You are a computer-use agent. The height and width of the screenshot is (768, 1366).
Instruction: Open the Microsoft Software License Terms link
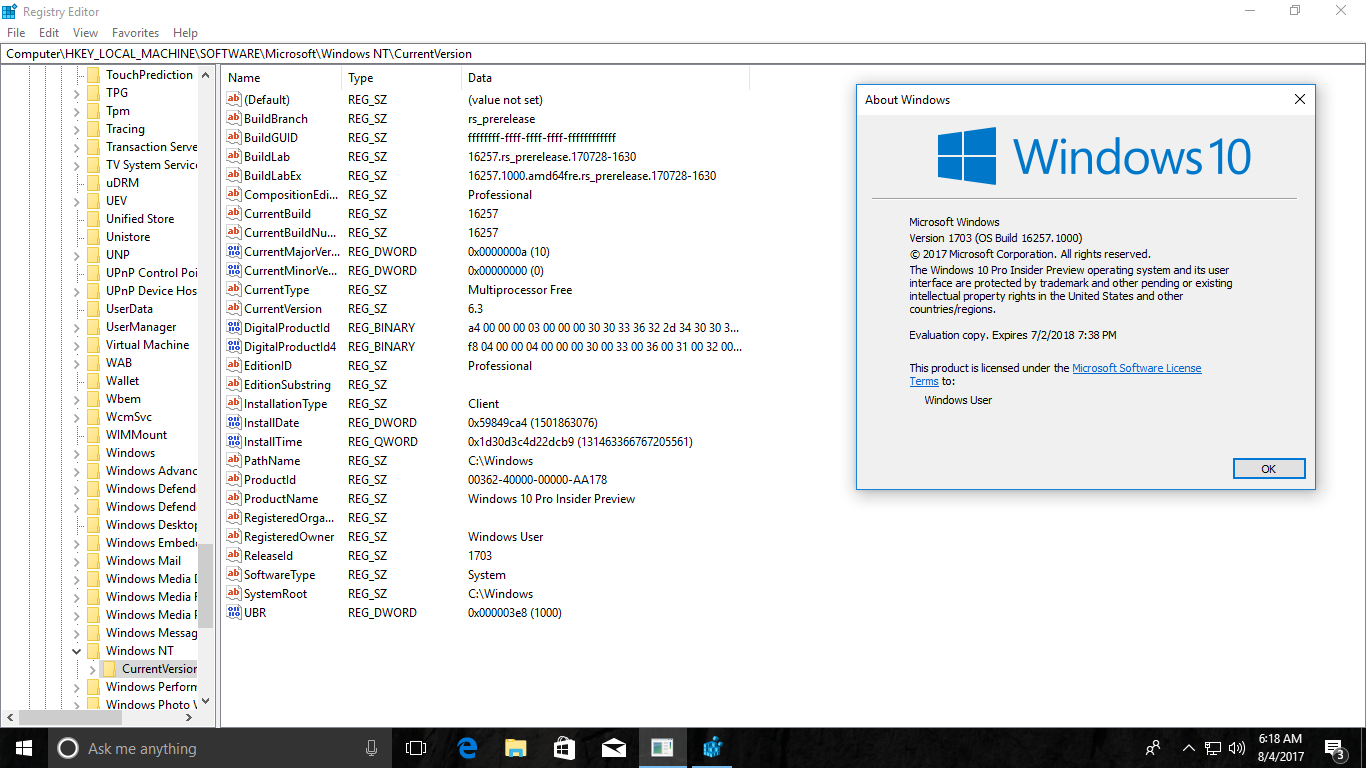1137,367
